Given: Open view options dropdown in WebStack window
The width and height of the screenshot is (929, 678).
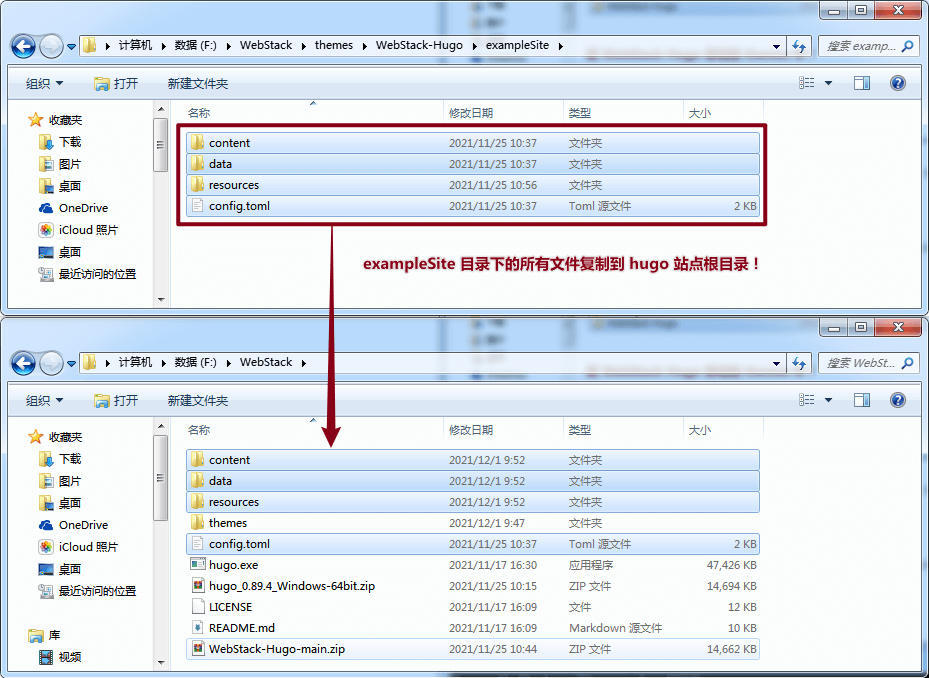Looking at the screenshot, I should pyautogui.click(x=828, y=400).
